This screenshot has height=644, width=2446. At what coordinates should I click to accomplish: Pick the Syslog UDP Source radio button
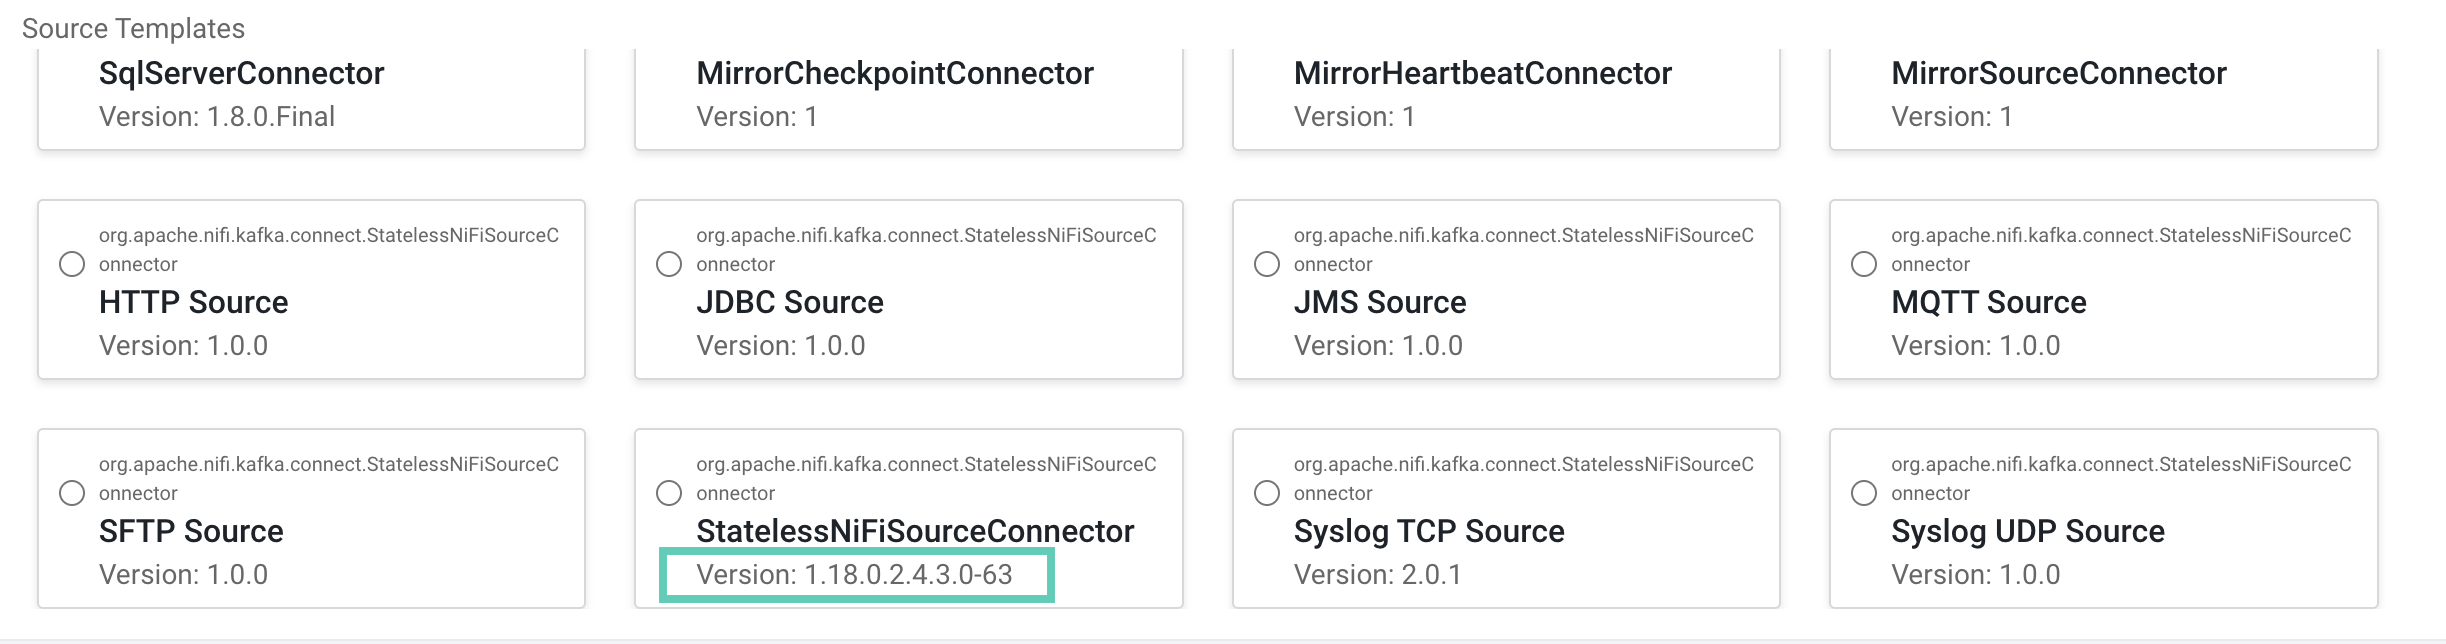click(x=1864, y=493)
